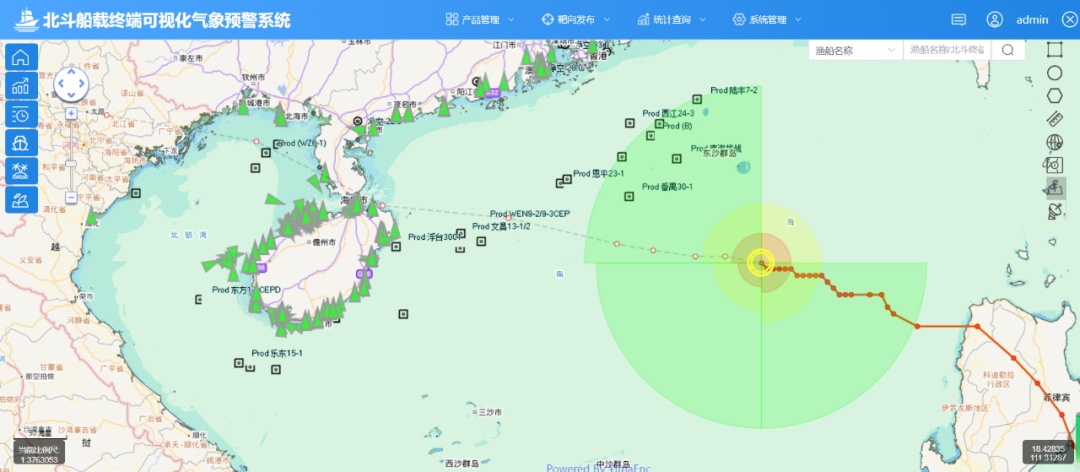Click the typhoon current position marker
Image resolution: width=1080 pixels, height=472 pixels.
click(761, 263)
